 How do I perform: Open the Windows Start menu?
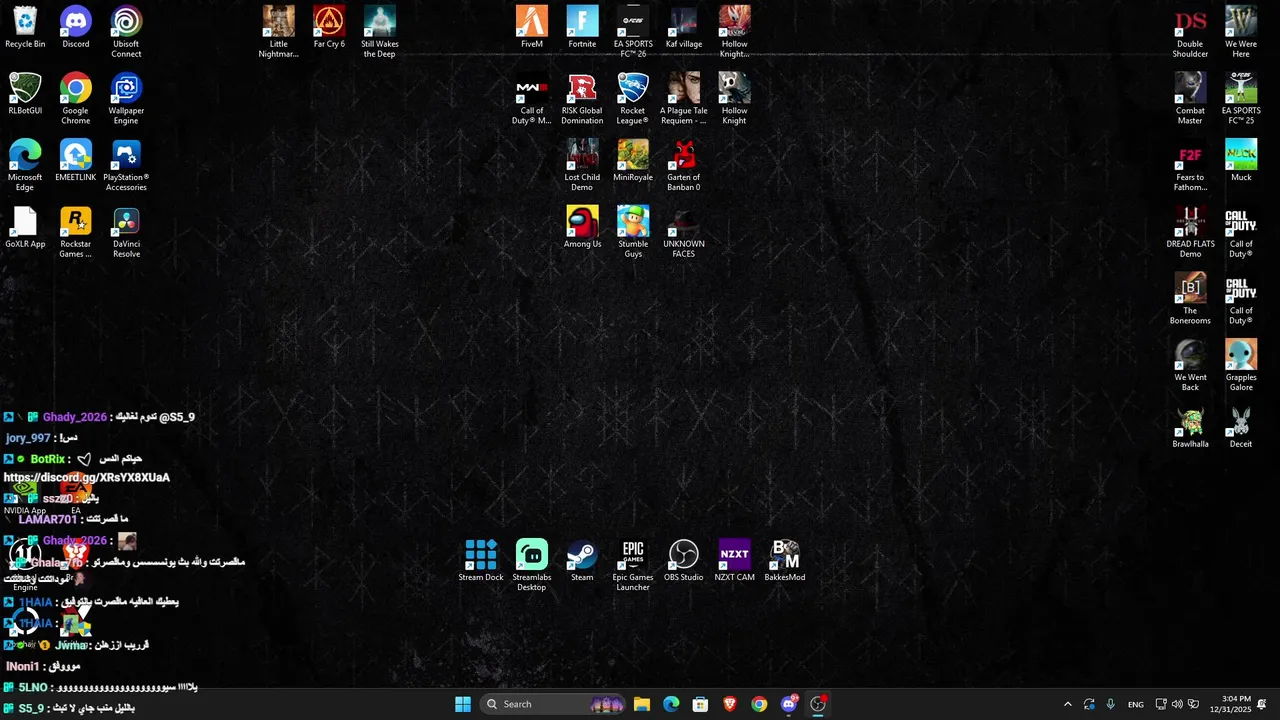tap(463, 704)
